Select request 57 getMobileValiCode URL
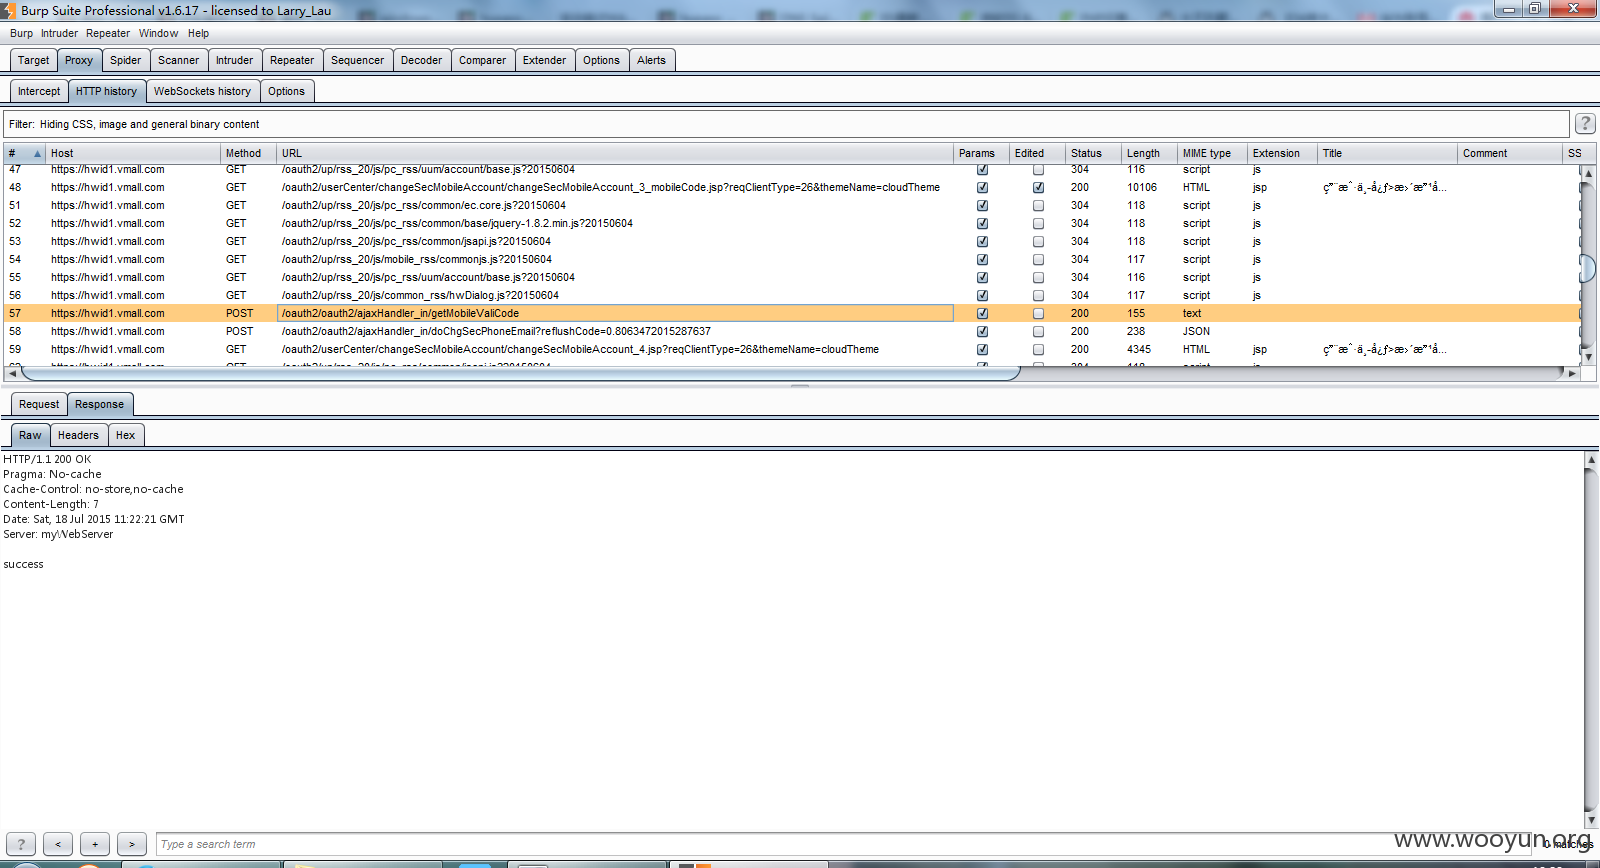Screen dimensions: 1600x868 click(x=615, y=313)
